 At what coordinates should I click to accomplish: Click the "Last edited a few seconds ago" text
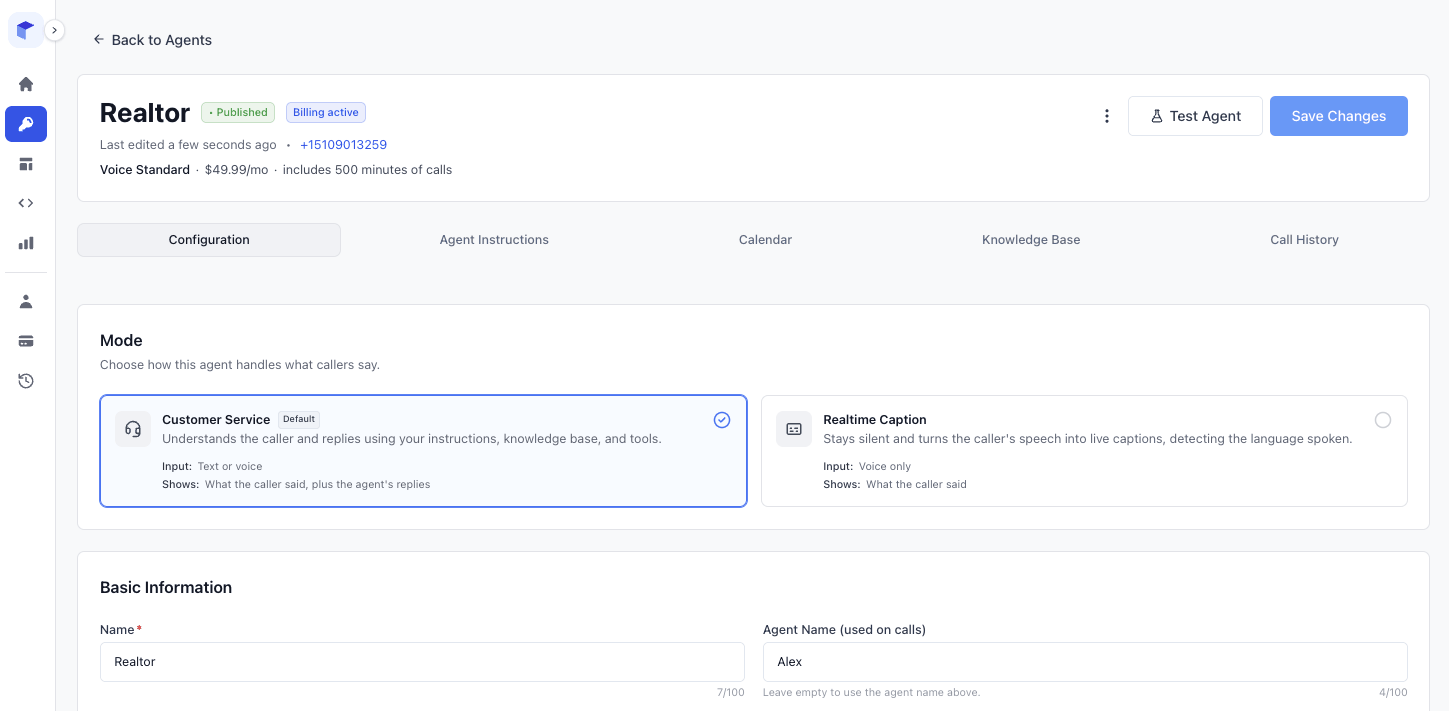(188, 145)
